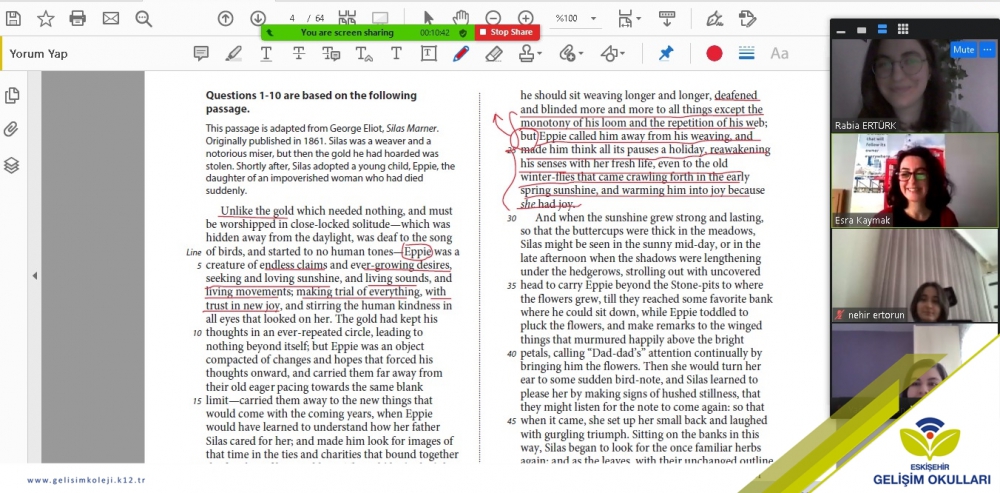This screenshot has width=1000, height=493.
Task: Switch Zoom panel to single video view
Action: tap(862, 30)
